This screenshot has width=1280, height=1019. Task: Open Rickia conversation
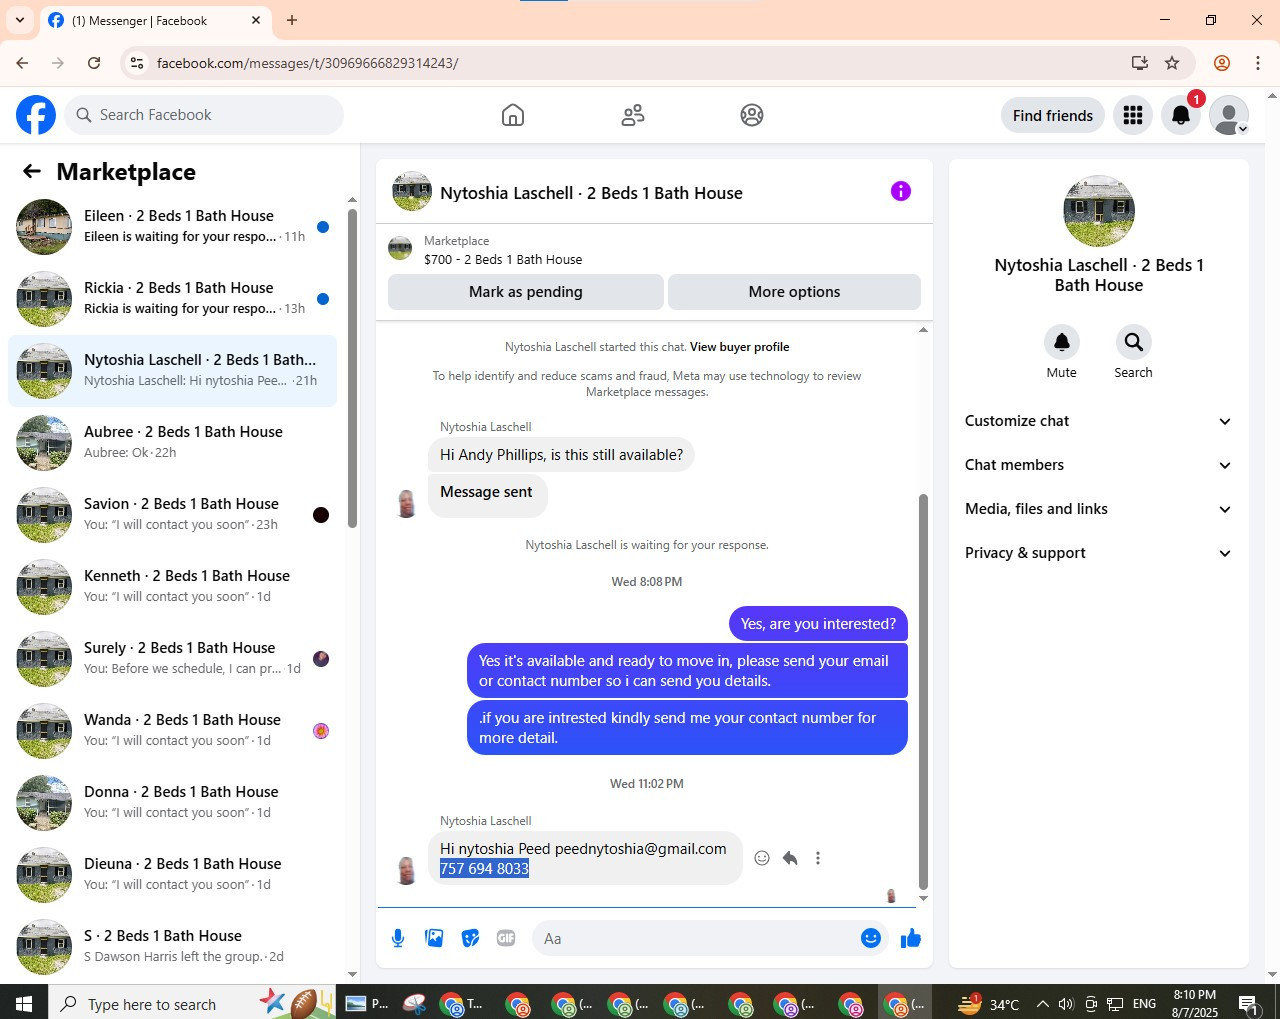pos(172,299)
